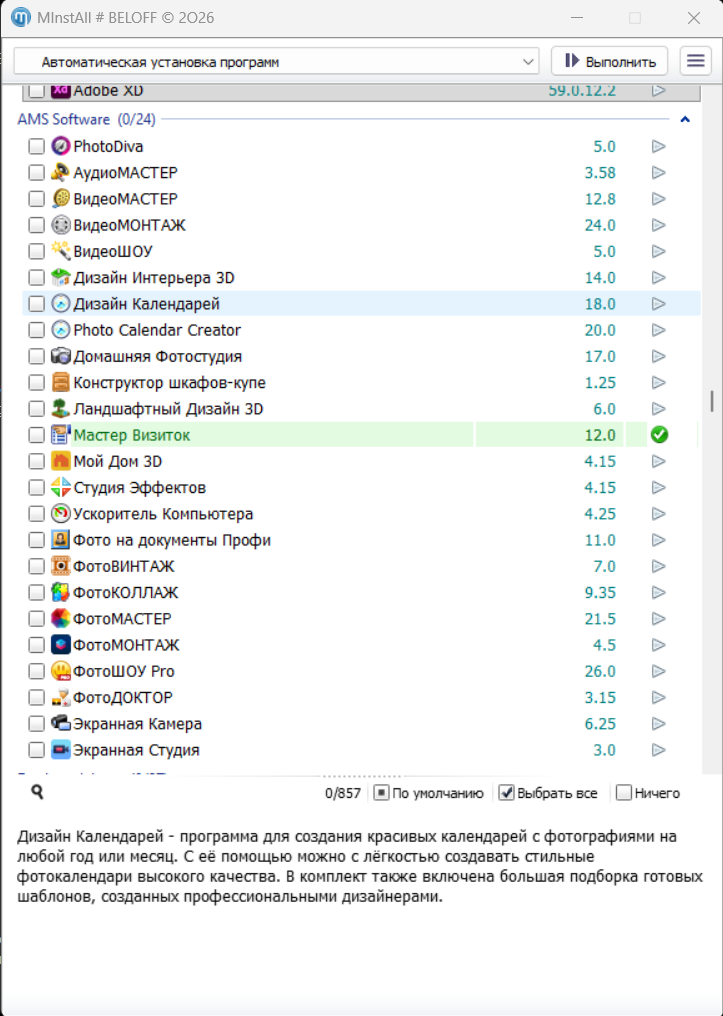The height and width of the screenshot is (1016, 723).
Task: Click the ФотоМАСТЕР colorful icon
Action: click(60, 619)
